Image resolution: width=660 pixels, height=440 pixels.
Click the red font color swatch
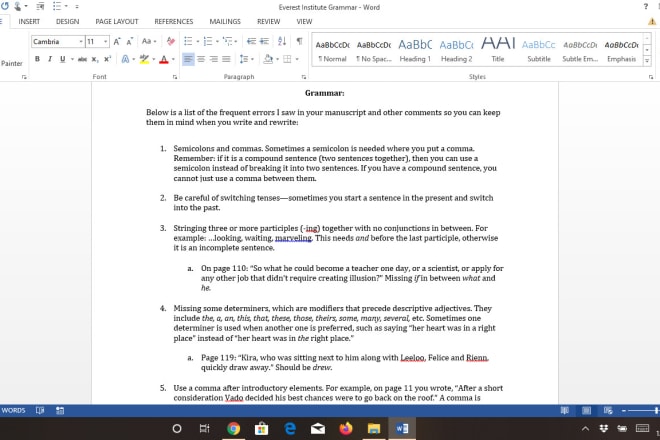click(164, 59)
